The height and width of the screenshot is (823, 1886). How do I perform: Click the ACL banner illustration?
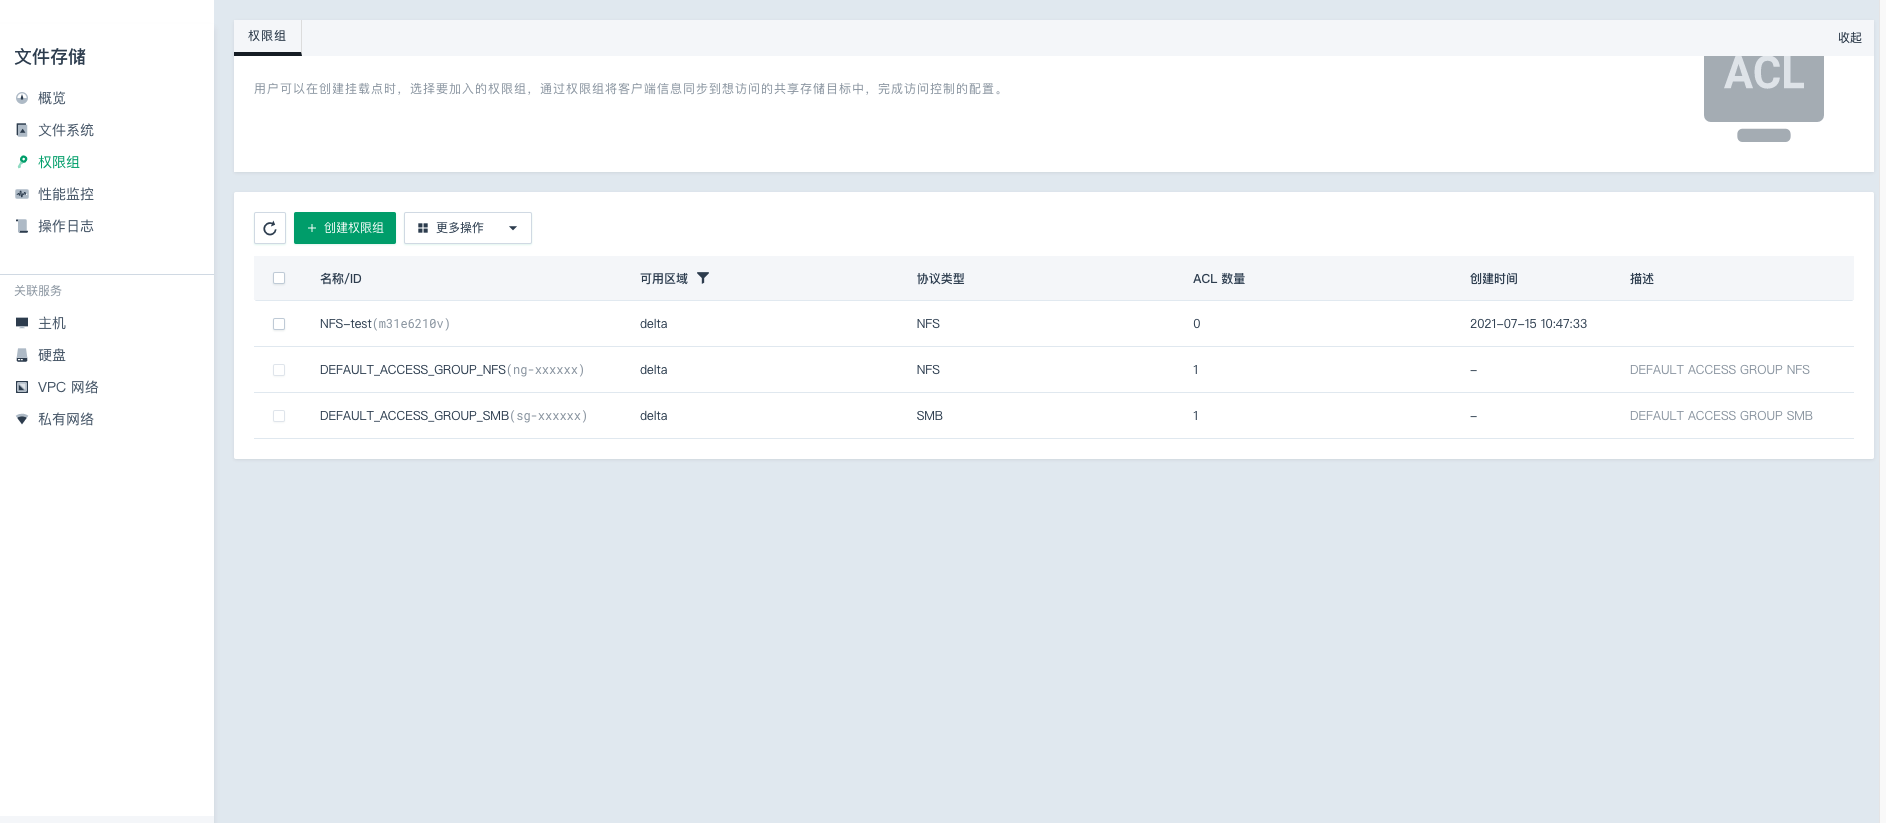tap(1764, 99)
